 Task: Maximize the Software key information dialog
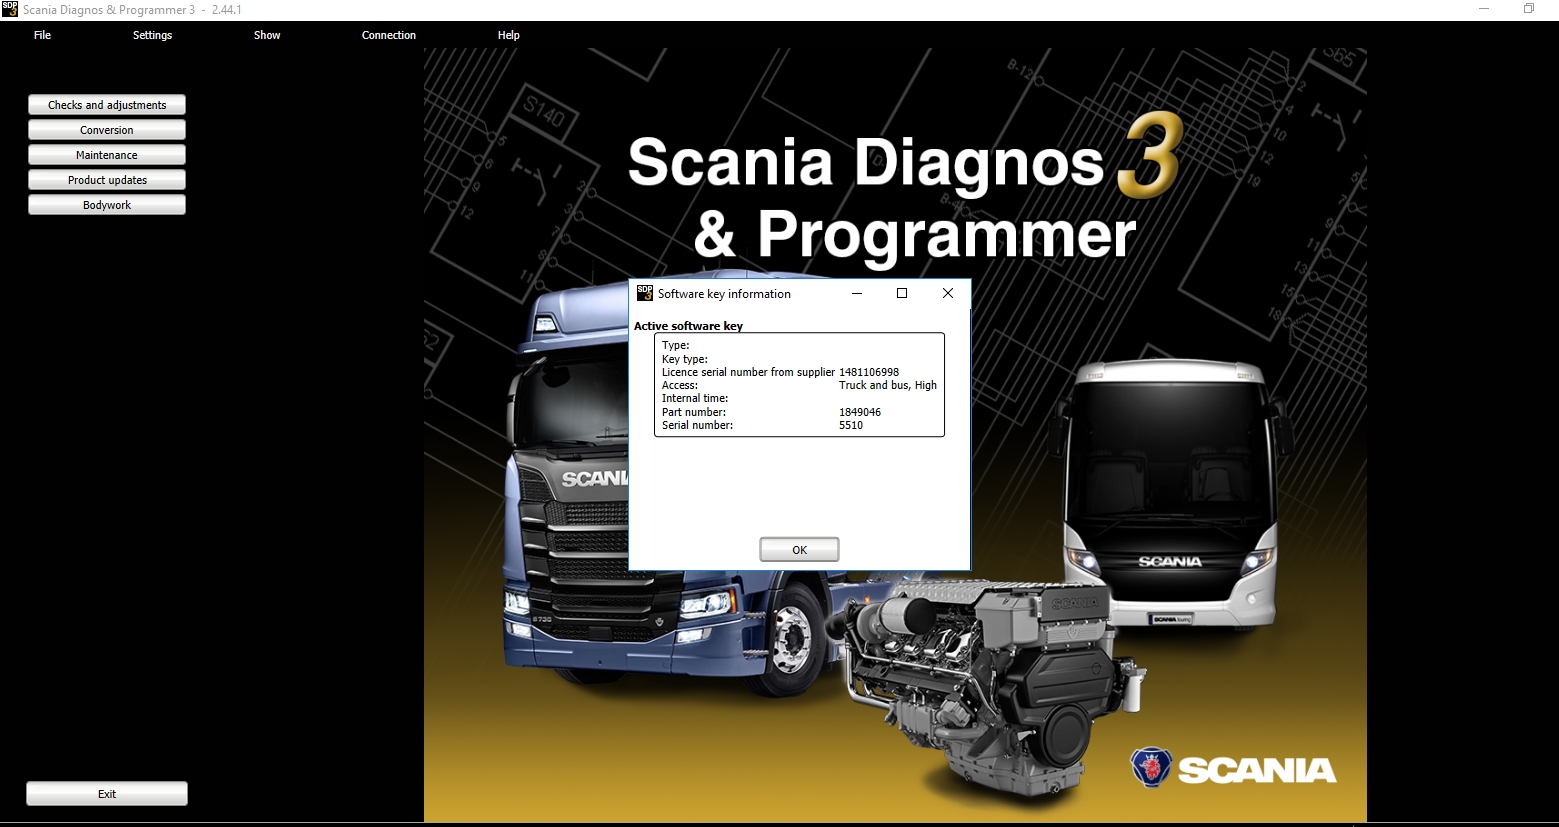point(902,293)
